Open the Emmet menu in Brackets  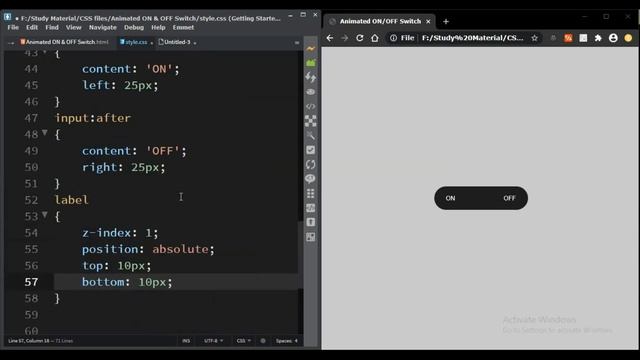(x=183, y=27)
